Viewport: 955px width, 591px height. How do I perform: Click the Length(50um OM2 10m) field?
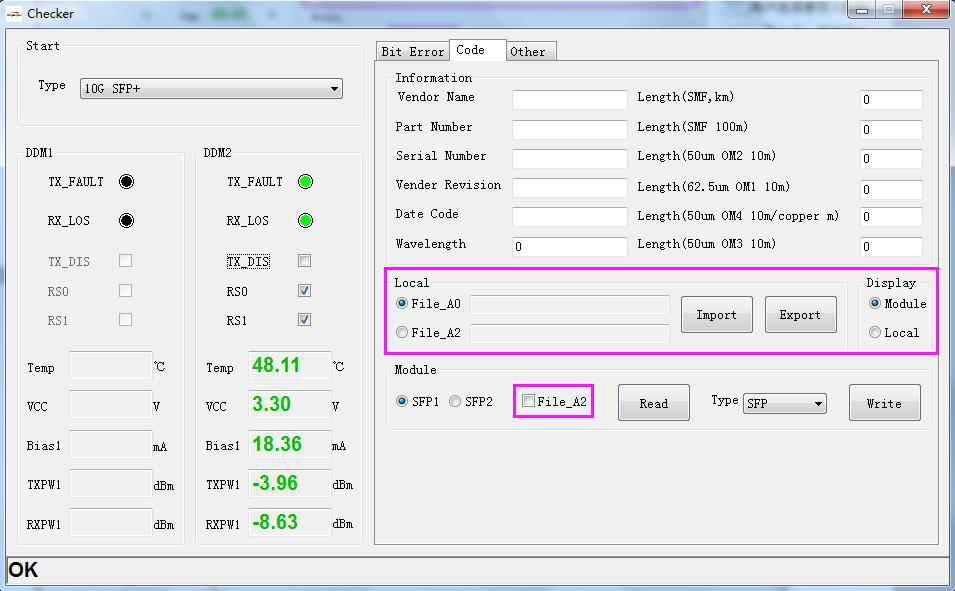[891, 158]
